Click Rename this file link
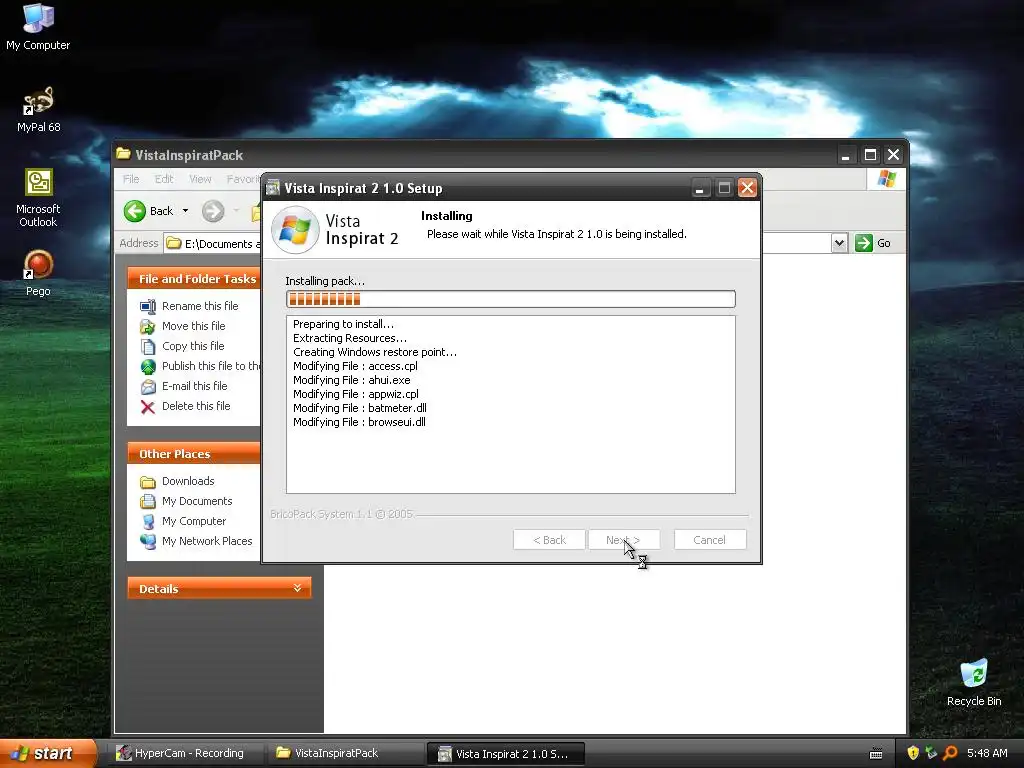Image resolution: width=1024 pixels, height=768 pixels. coord(200,306)
